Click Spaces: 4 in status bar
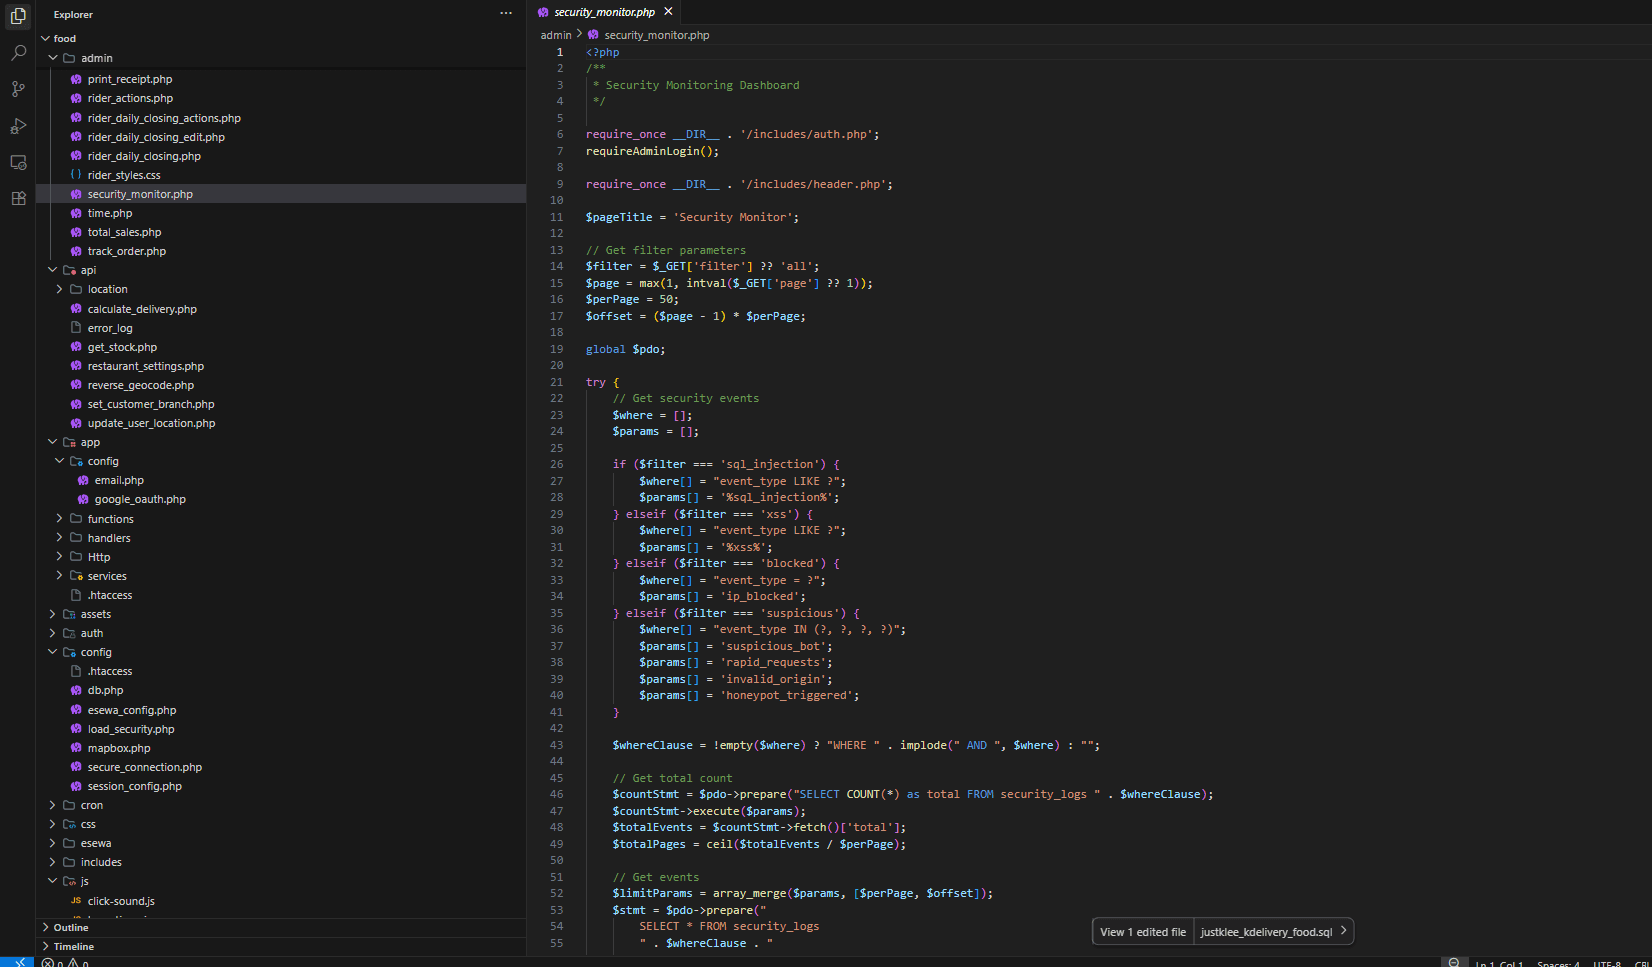Image resolution: width=1652 pixels, height=967 pixels. (1558, 964)
